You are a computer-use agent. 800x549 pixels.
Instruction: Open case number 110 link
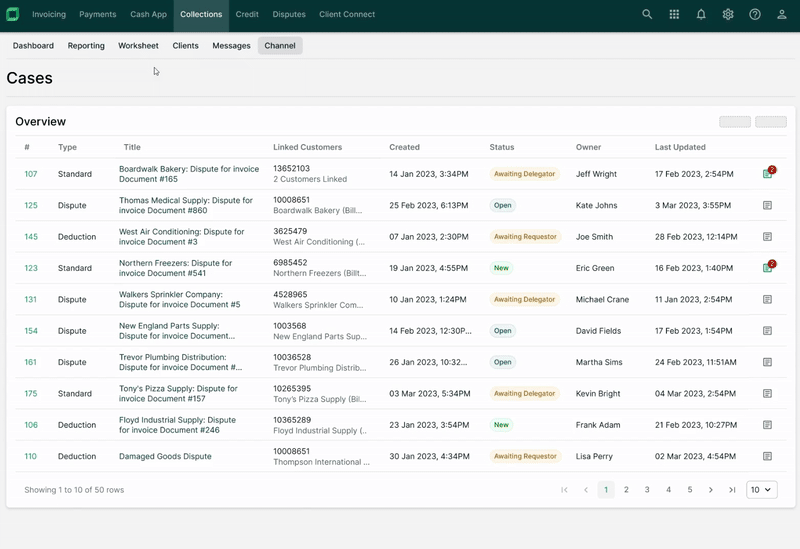coord(31,456)
